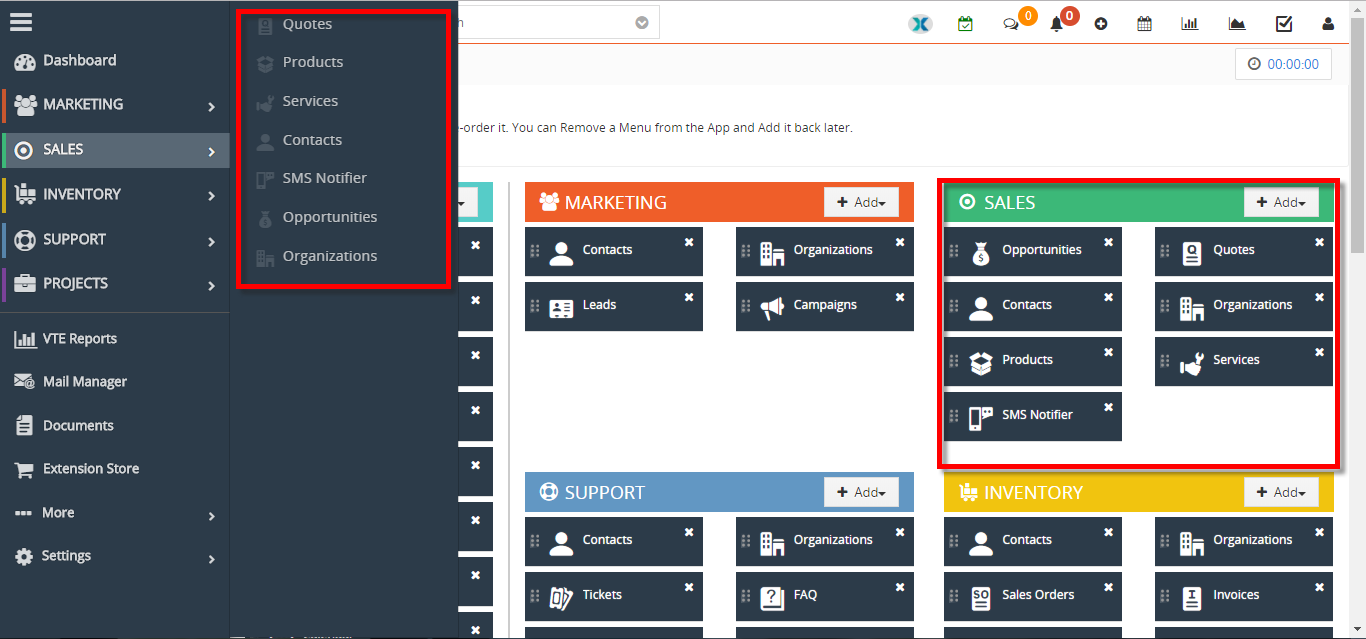
Task: Open the Add dropdown in INVENTORY
Action: tap(1281, 492)
